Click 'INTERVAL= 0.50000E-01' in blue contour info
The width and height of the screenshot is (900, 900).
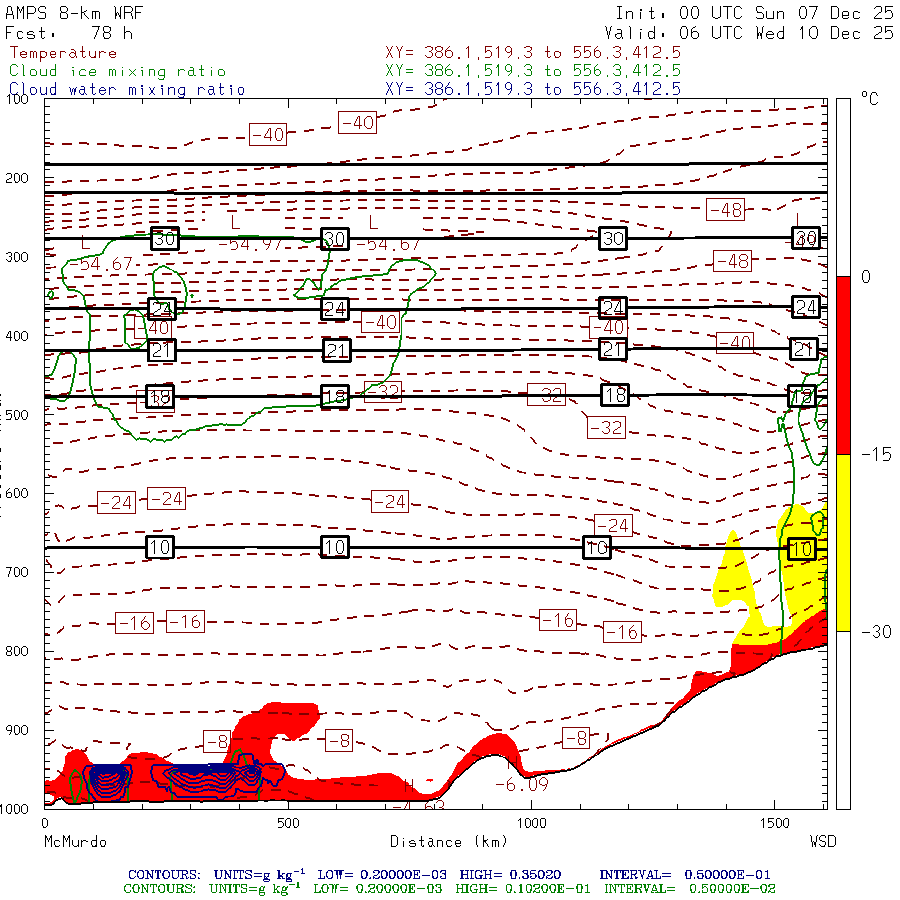[x=685, y=875]
